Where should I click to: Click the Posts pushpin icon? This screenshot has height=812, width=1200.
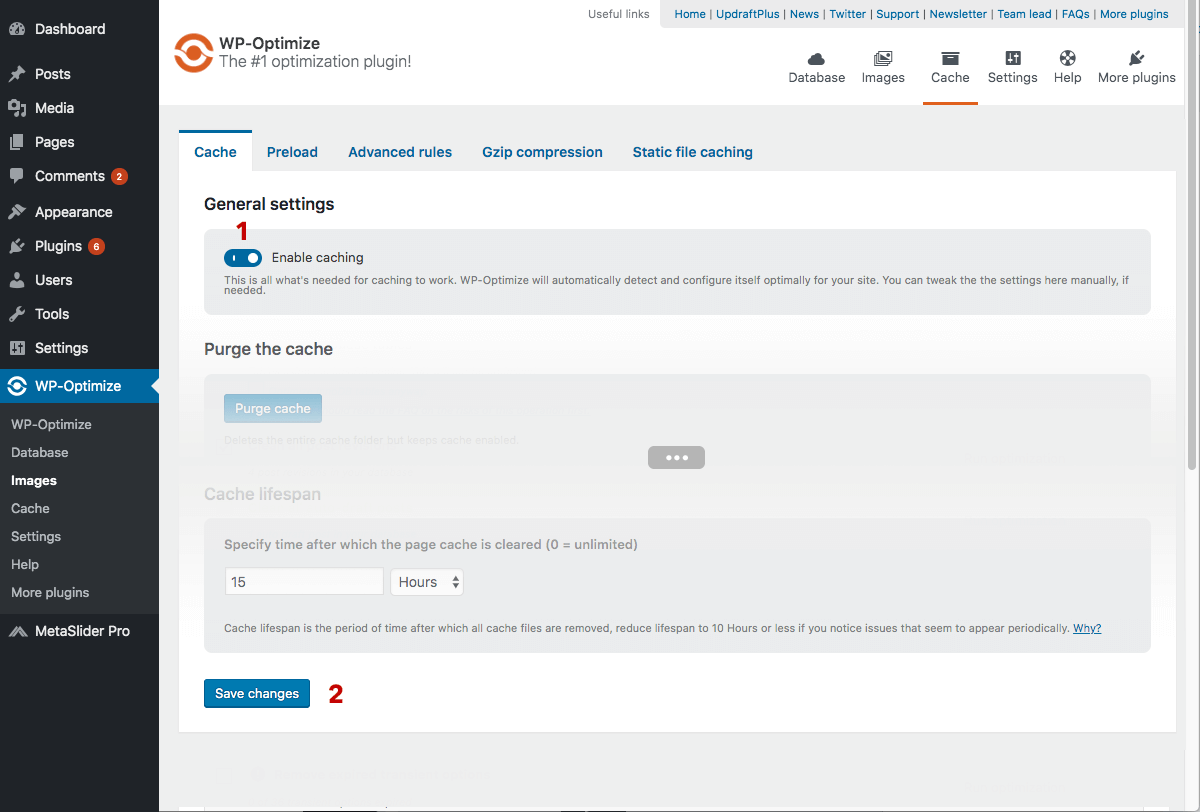(17, 74)
